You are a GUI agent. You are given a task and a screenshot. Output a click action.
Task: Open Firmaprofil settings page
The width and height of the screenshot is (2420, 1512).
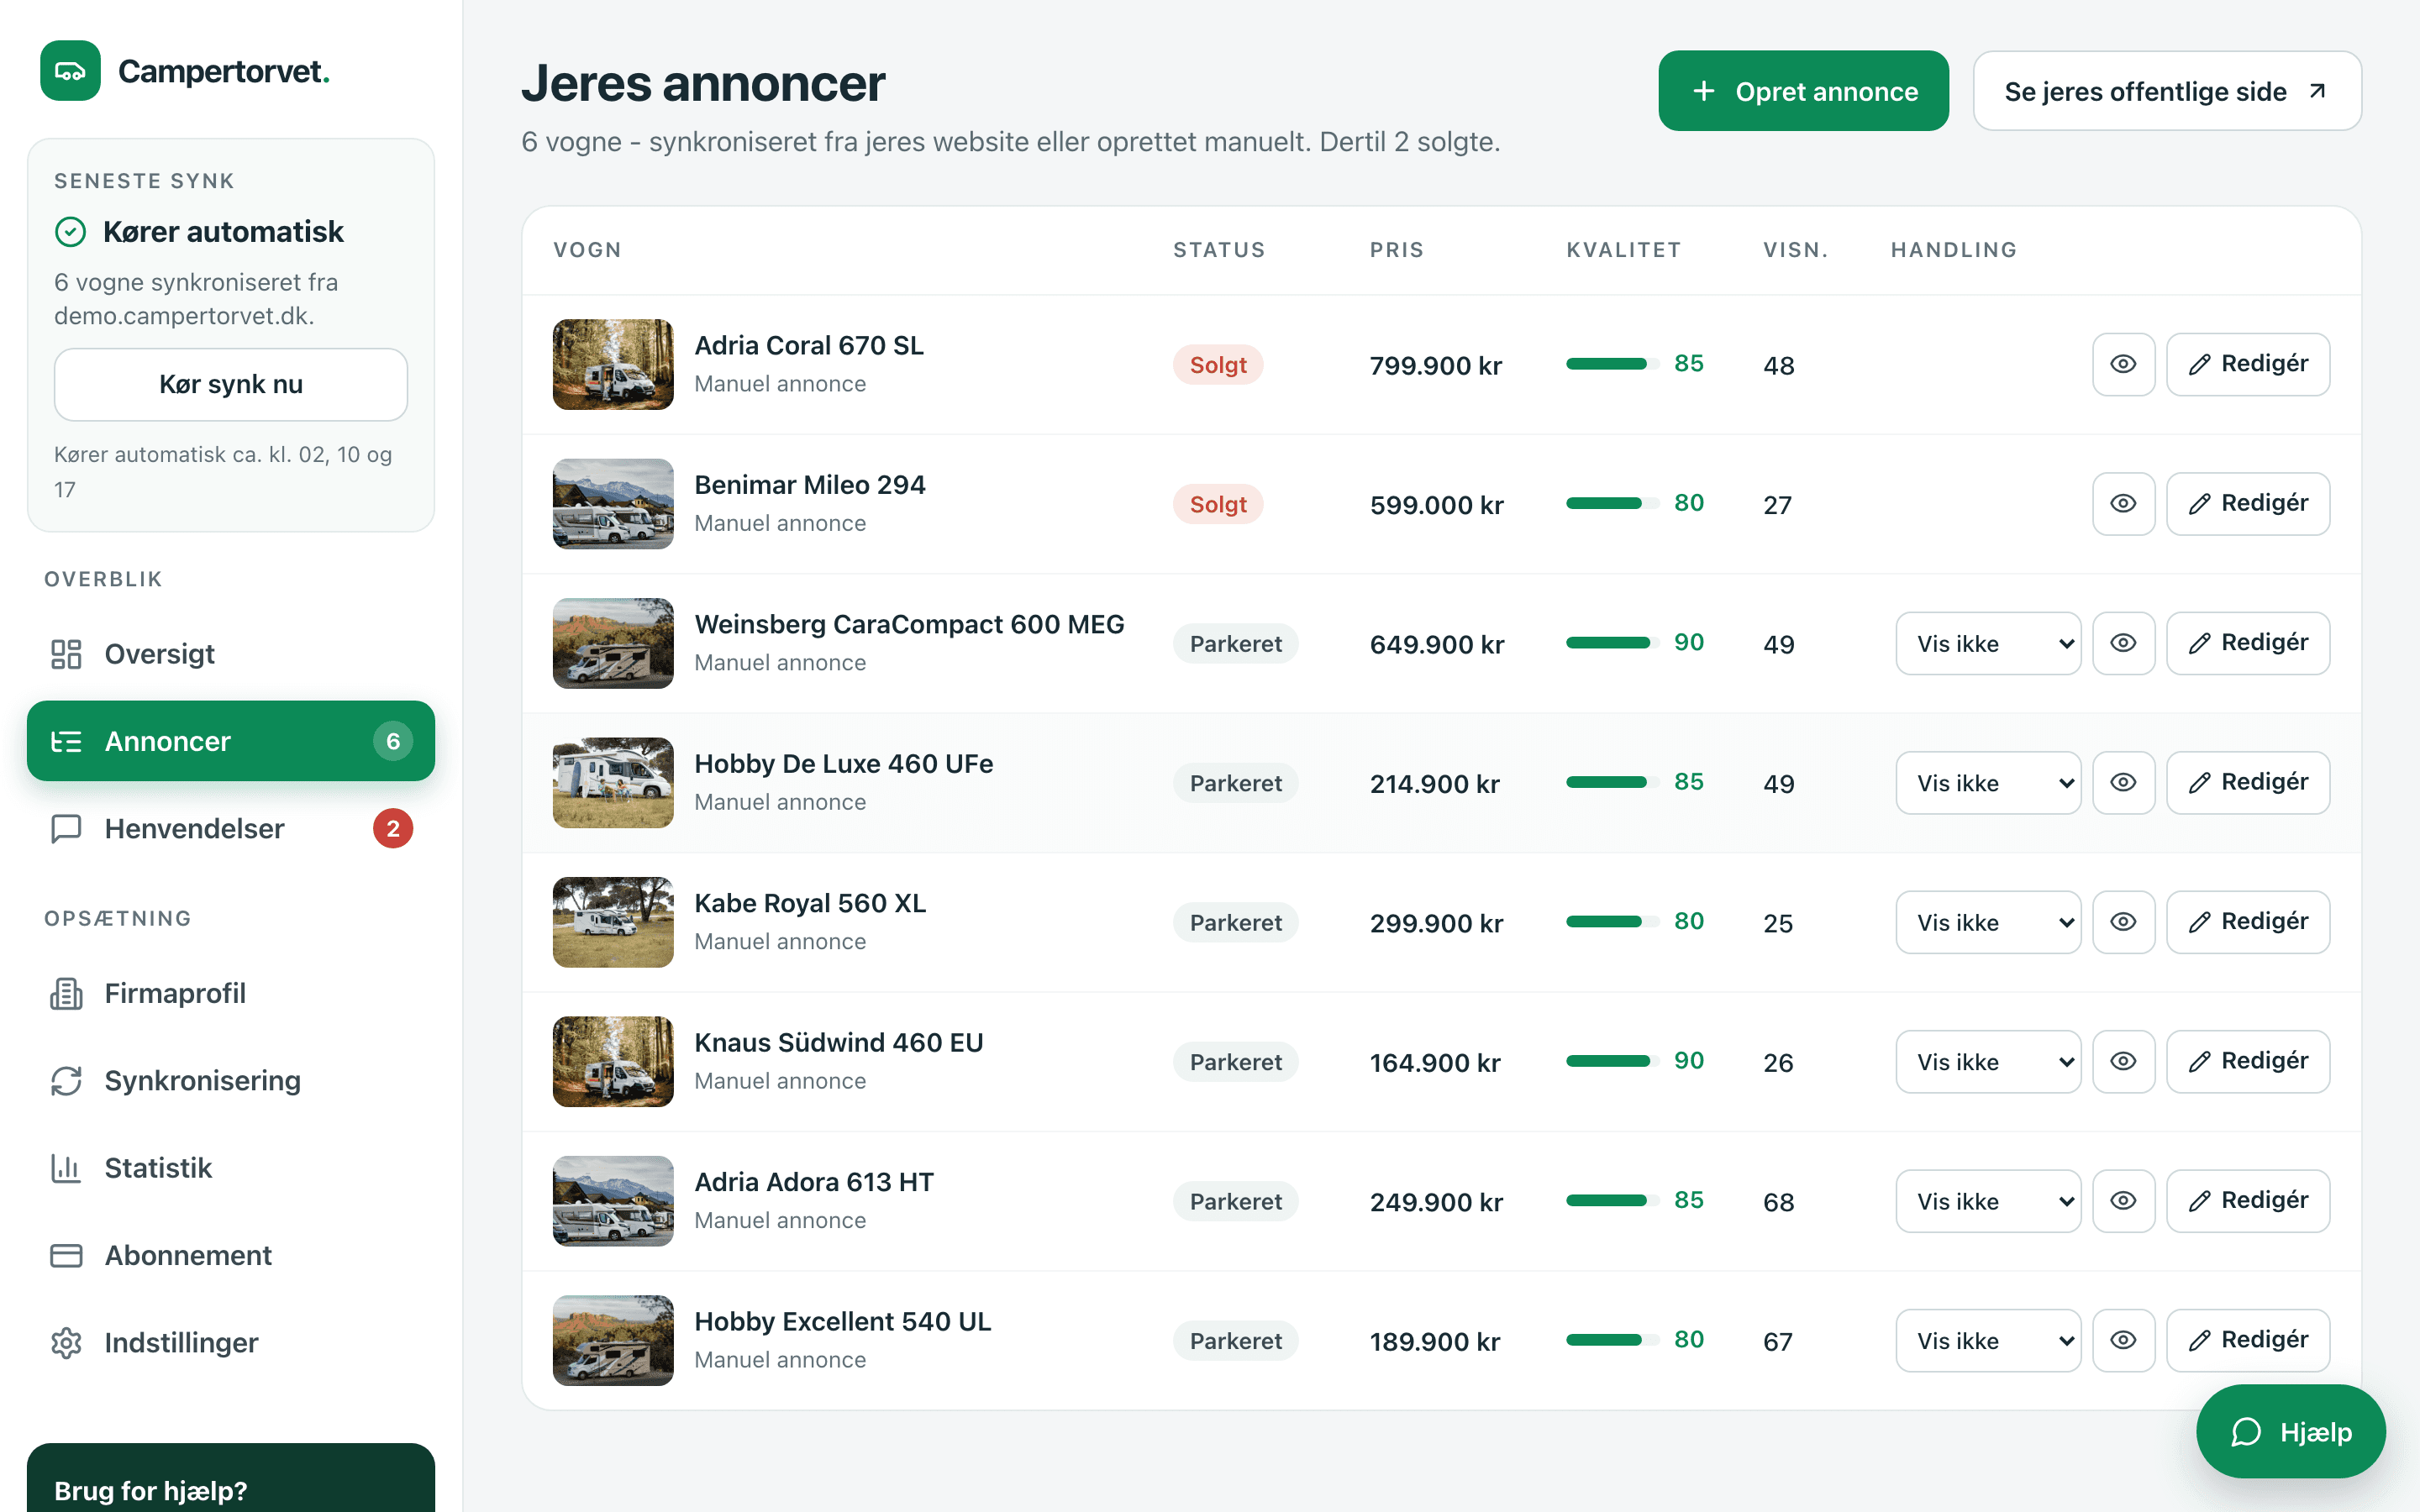pos(231,993)
